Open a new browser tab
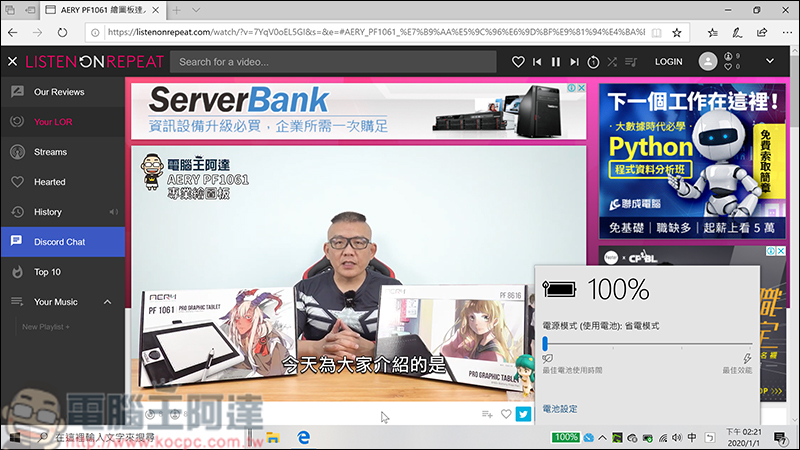Image resolution: width=800 pixels, height=450 pixels. 177,10
